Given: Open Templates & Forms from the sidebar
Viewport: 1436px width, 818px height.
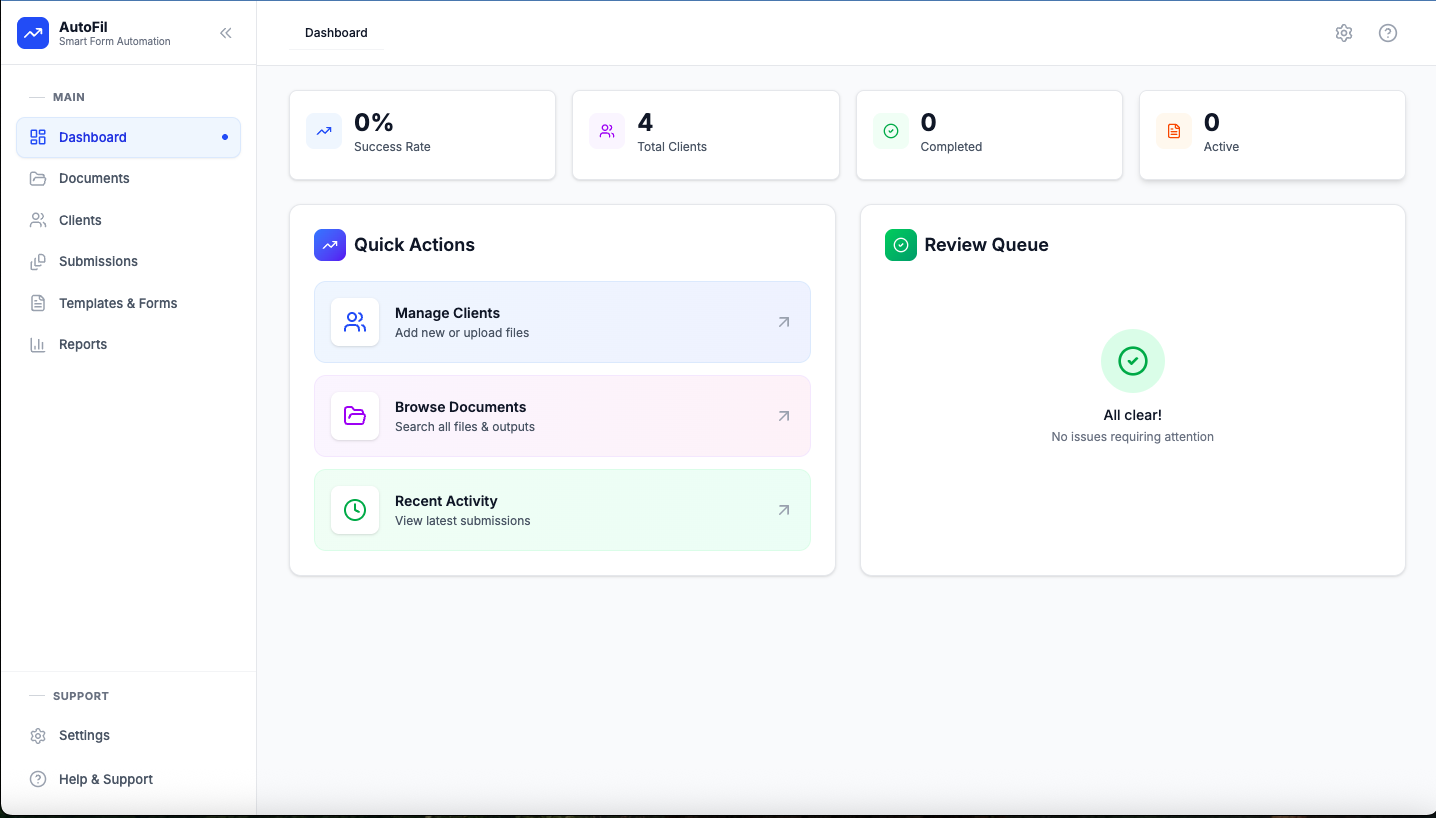Looking at the screenshot, I should tap(119, 303).
